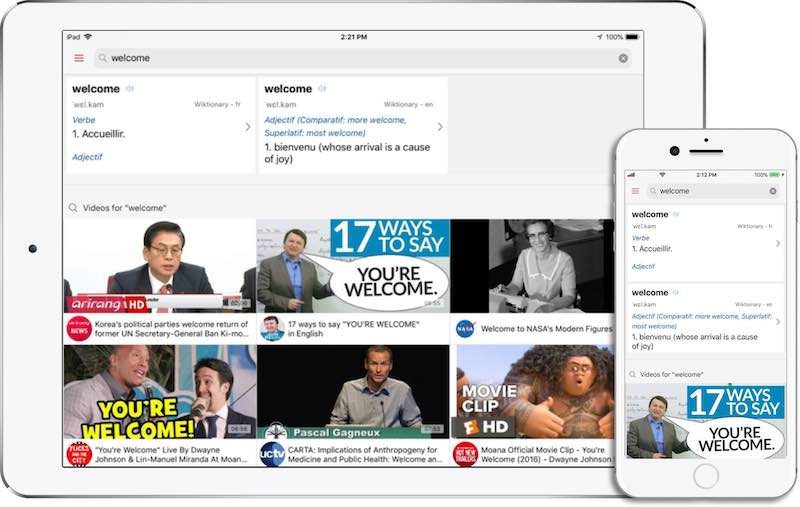Expand the iPad Wiktionary-en entry chevron
The image size is (800, 507).
pyautogui.click(x=440, y=127)
